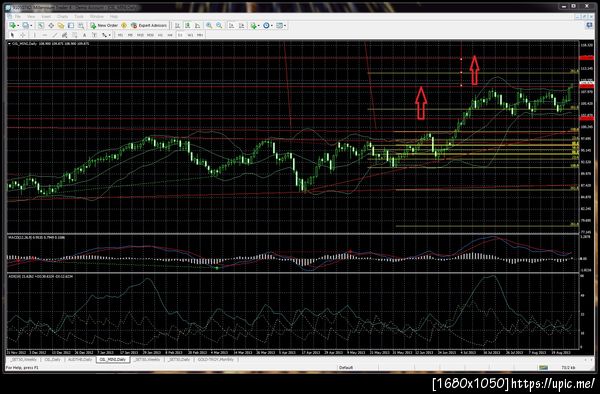Expand the Profiles dropdown arrow
The height and width of the screenshot is (394, 600).
point(31,26)
